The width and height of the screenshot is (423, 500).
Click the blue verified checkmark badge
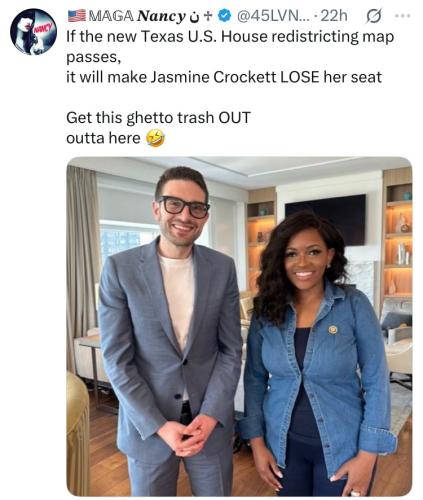point(224,15)
